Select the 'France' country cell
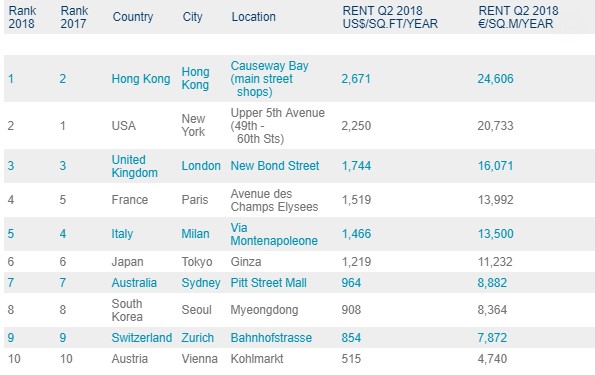The width and height of the screenshot is (595, 375). click(x=130, y=200)
